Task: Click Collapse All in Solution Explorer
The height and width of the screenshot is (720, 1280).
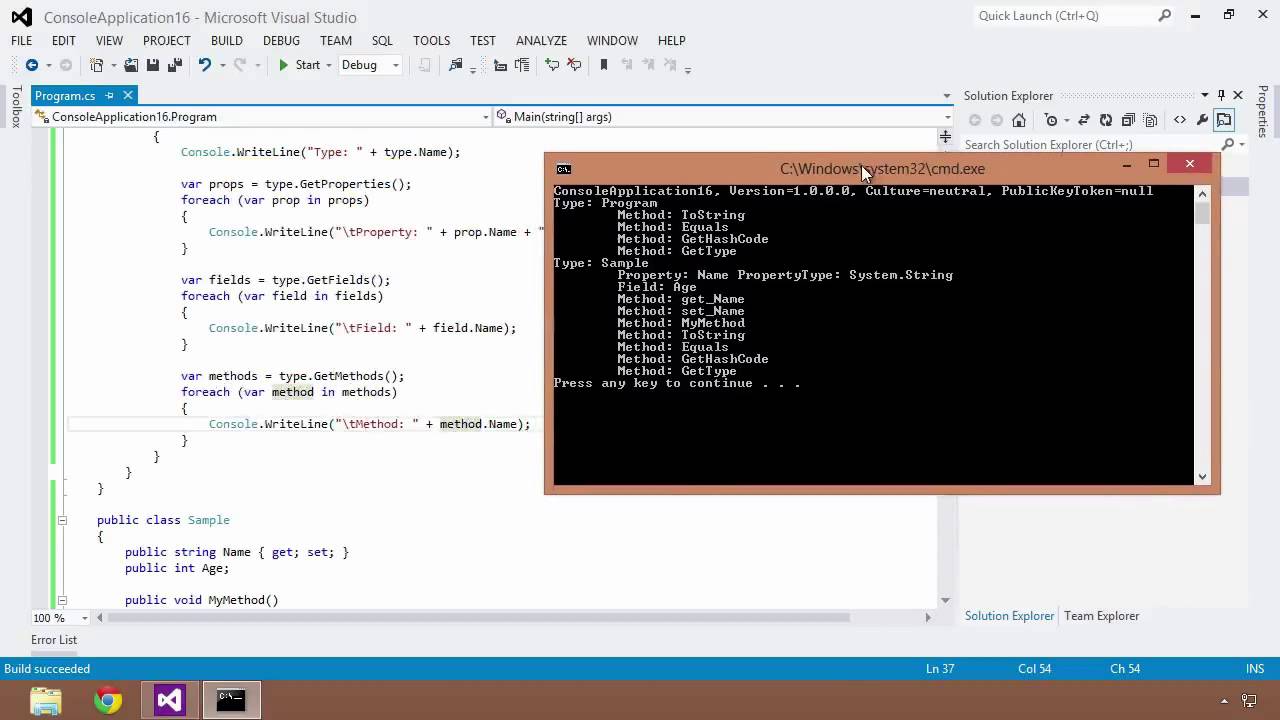Action: tap(1128, 120)
